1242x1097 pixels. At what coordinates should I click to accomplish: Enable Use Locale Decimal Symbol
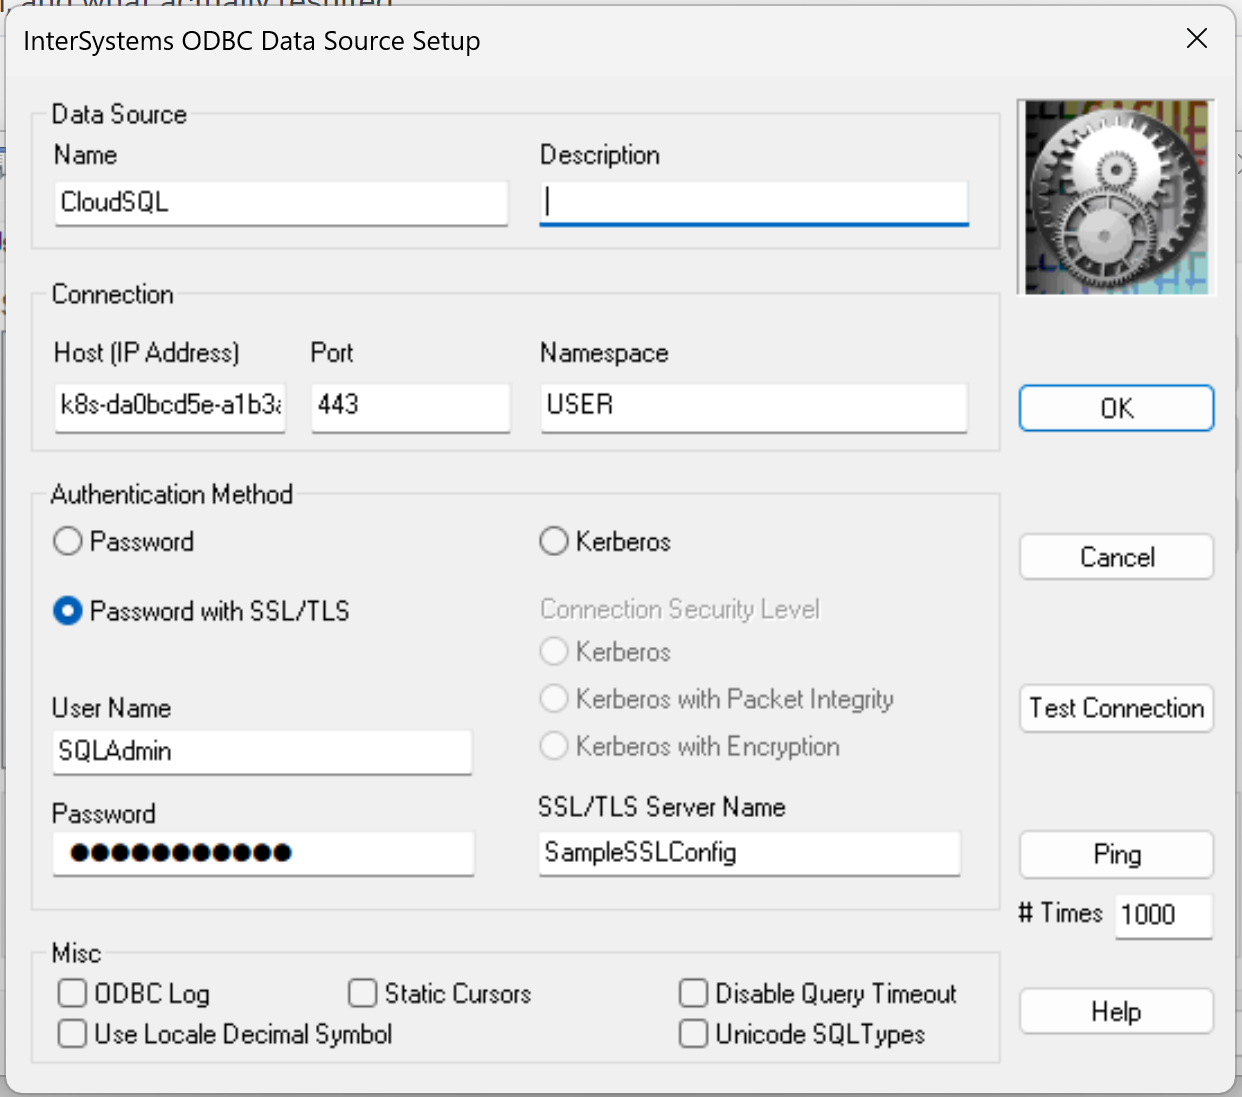(x=72, y=1034)
